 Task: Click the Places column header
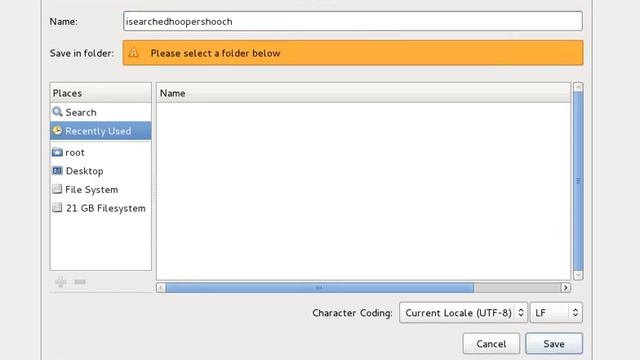coord(100,93)
